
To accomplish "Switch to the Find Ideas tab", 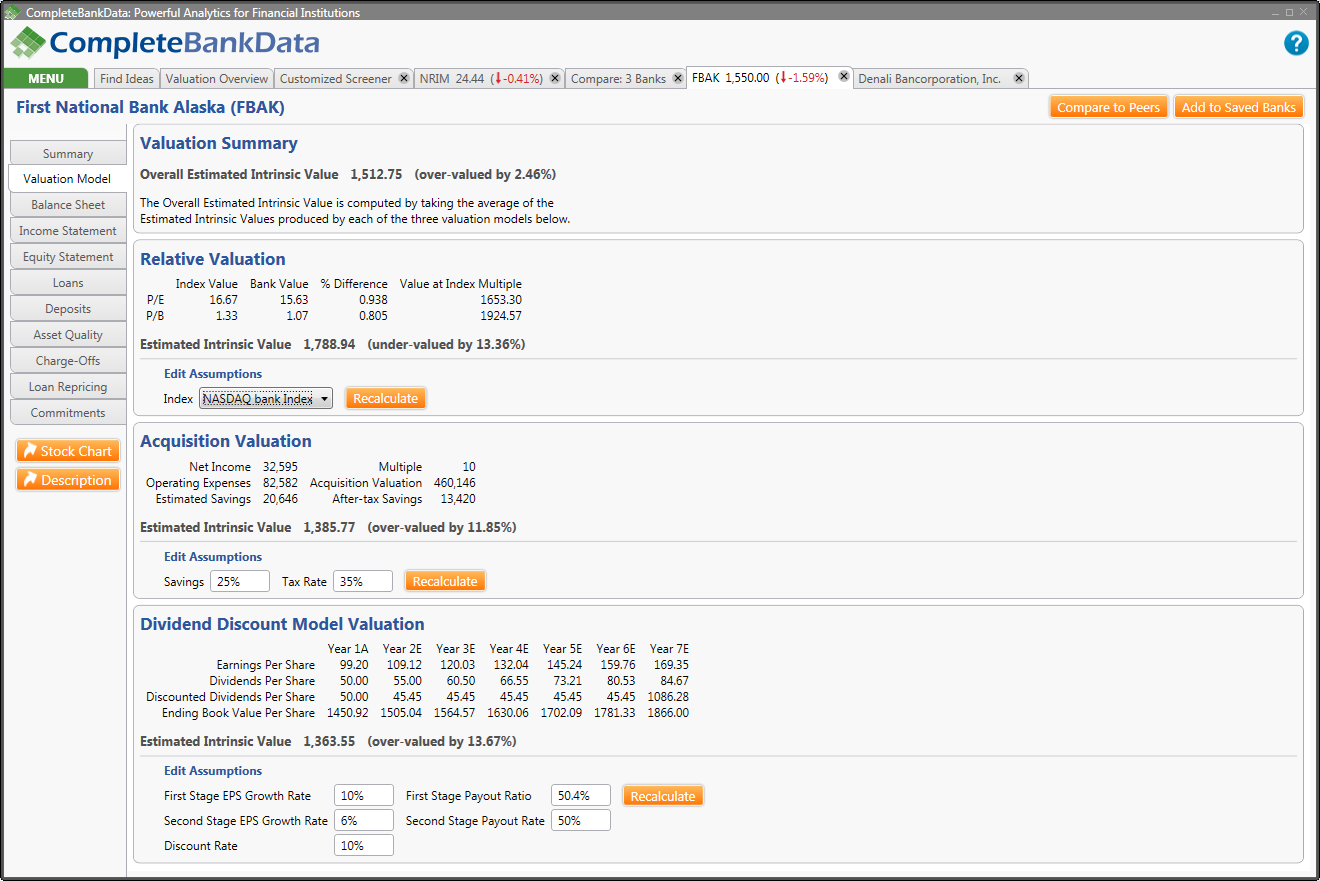I will (127, 78).
